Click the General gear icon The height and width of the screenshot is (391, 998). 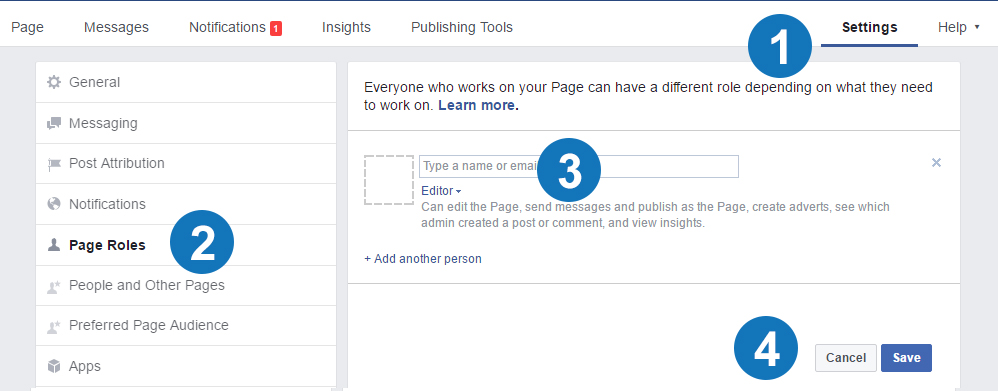(54, 82)
